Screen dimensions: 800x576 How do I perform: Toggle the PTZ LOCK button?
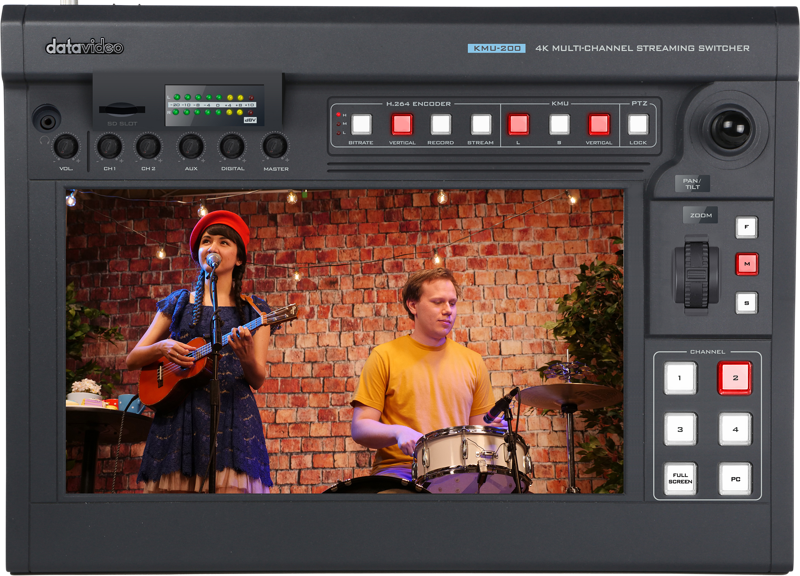pyautogui.click(x=638, y=124)
